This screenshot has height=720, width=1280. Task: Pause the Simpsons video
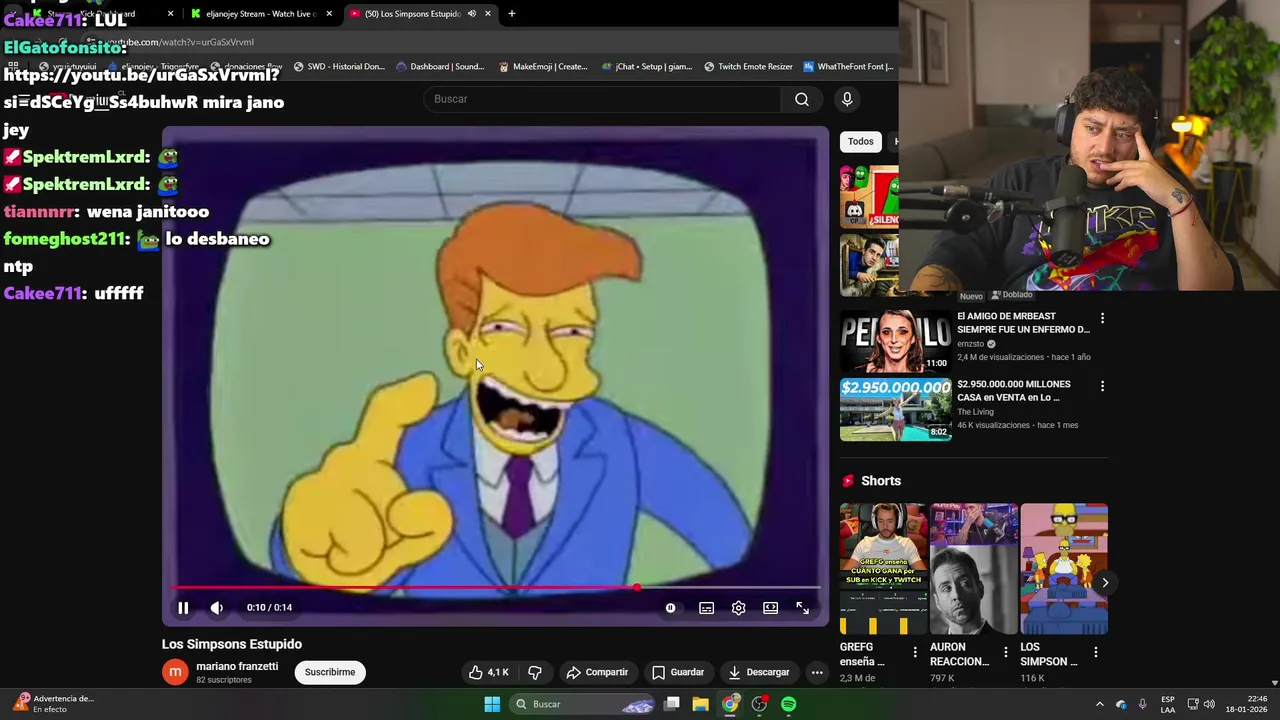pyautogui.click(x=183, y=607)
